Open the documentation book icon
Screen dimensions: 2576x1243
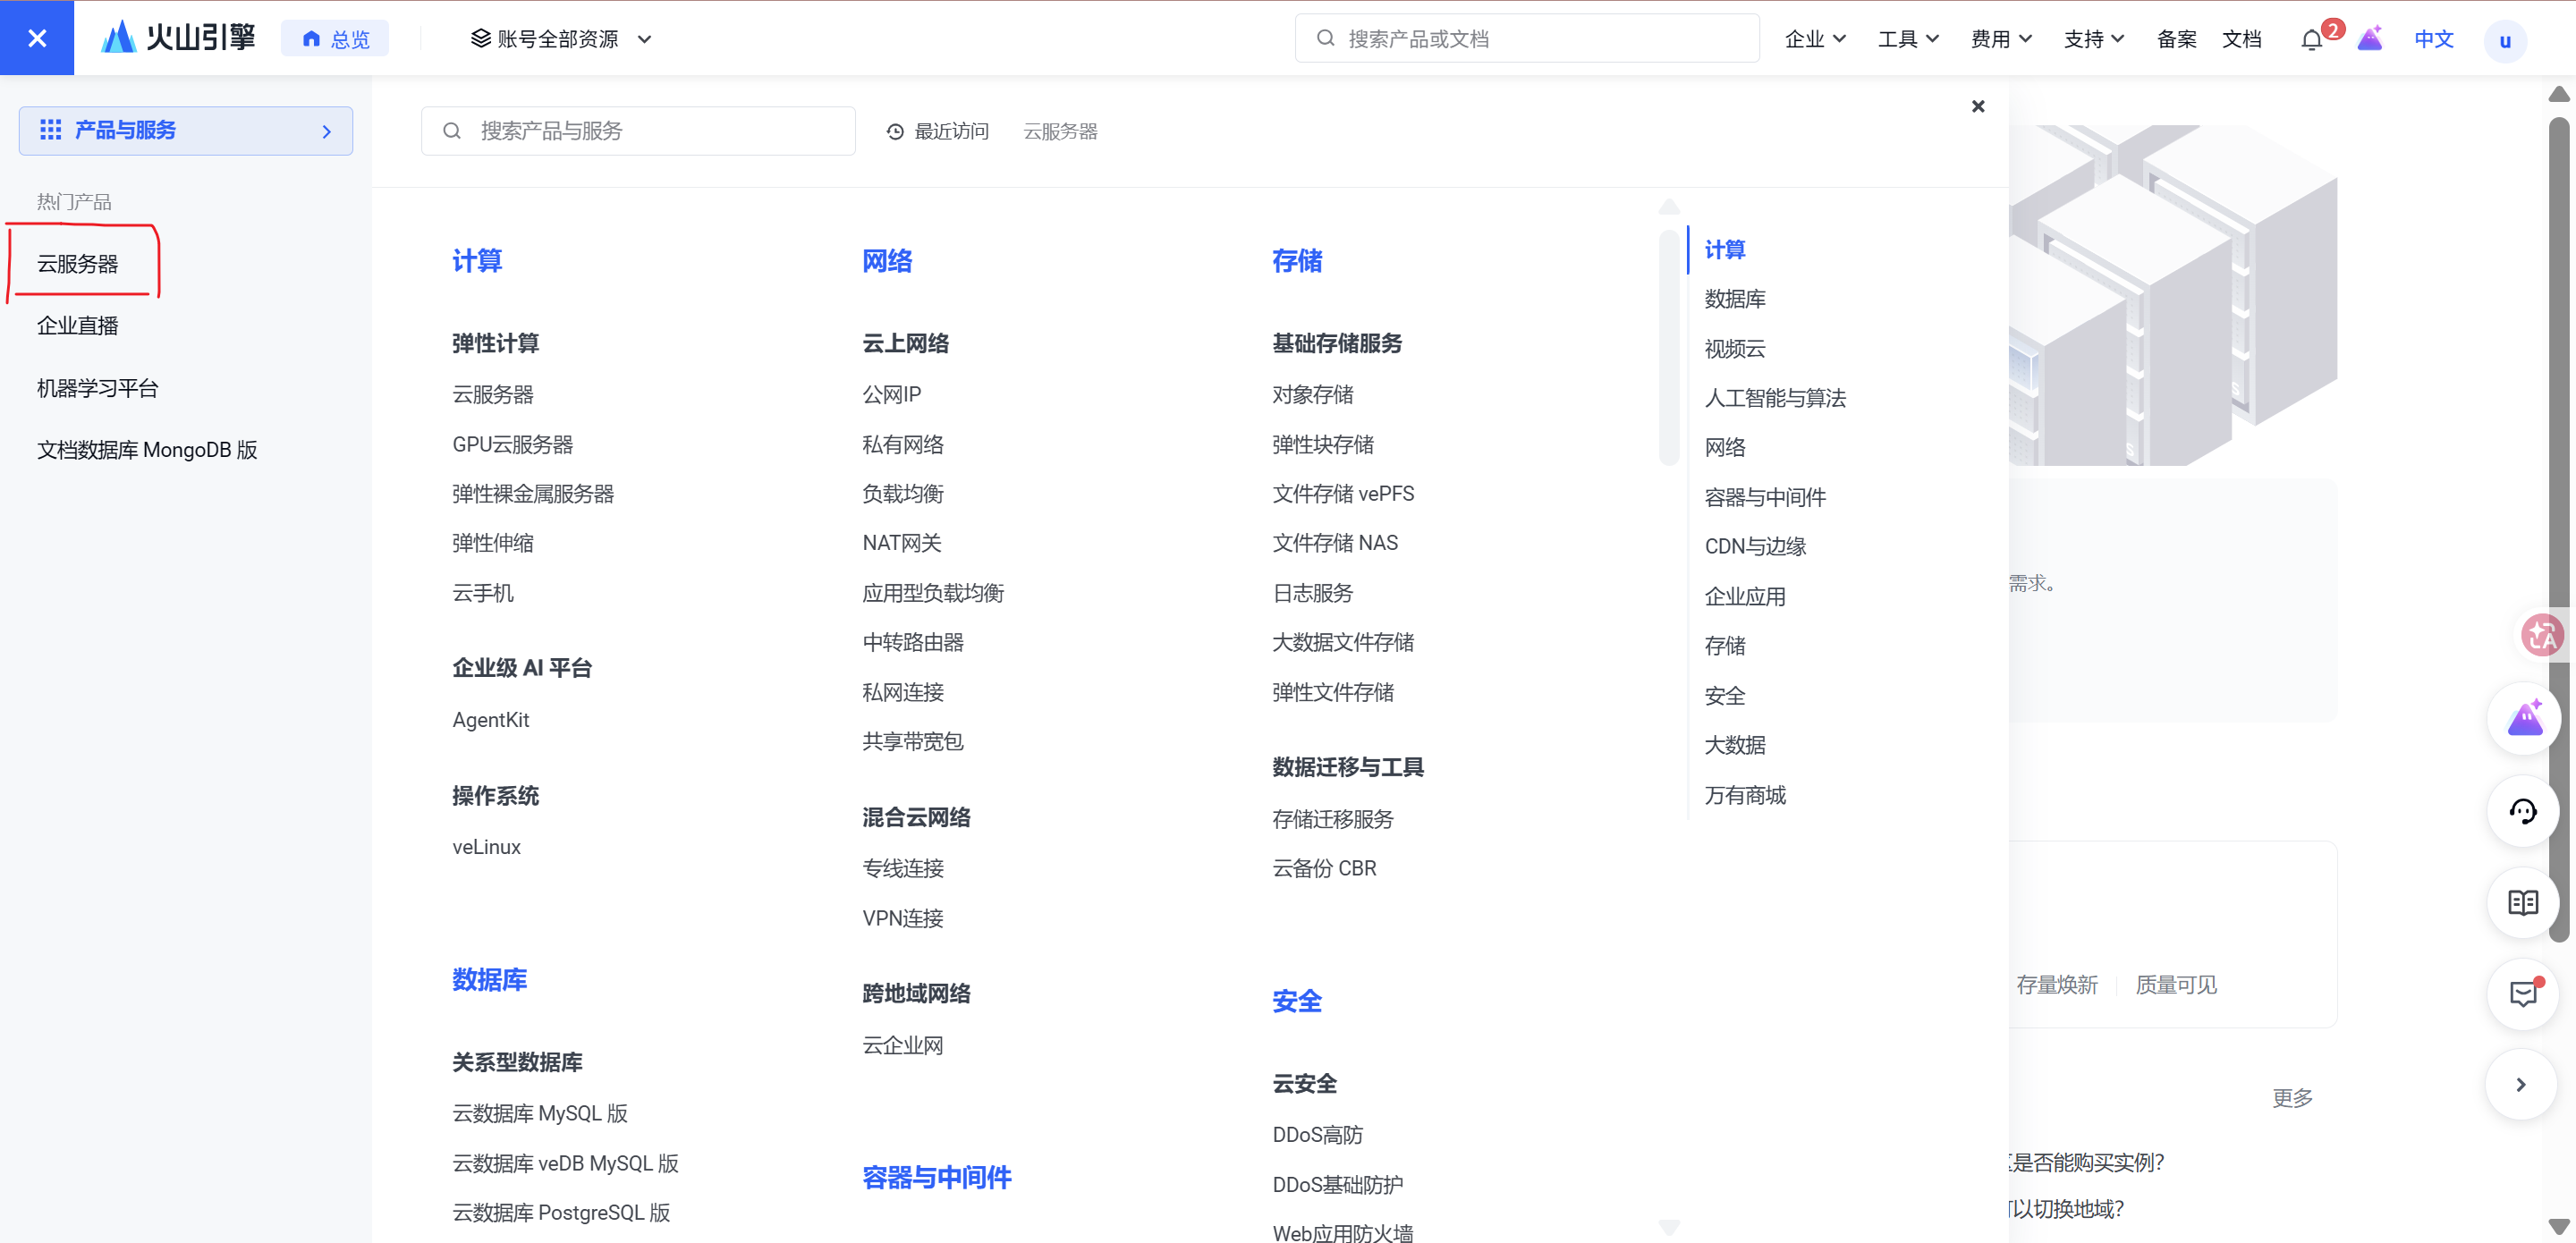click(2523, 903)
